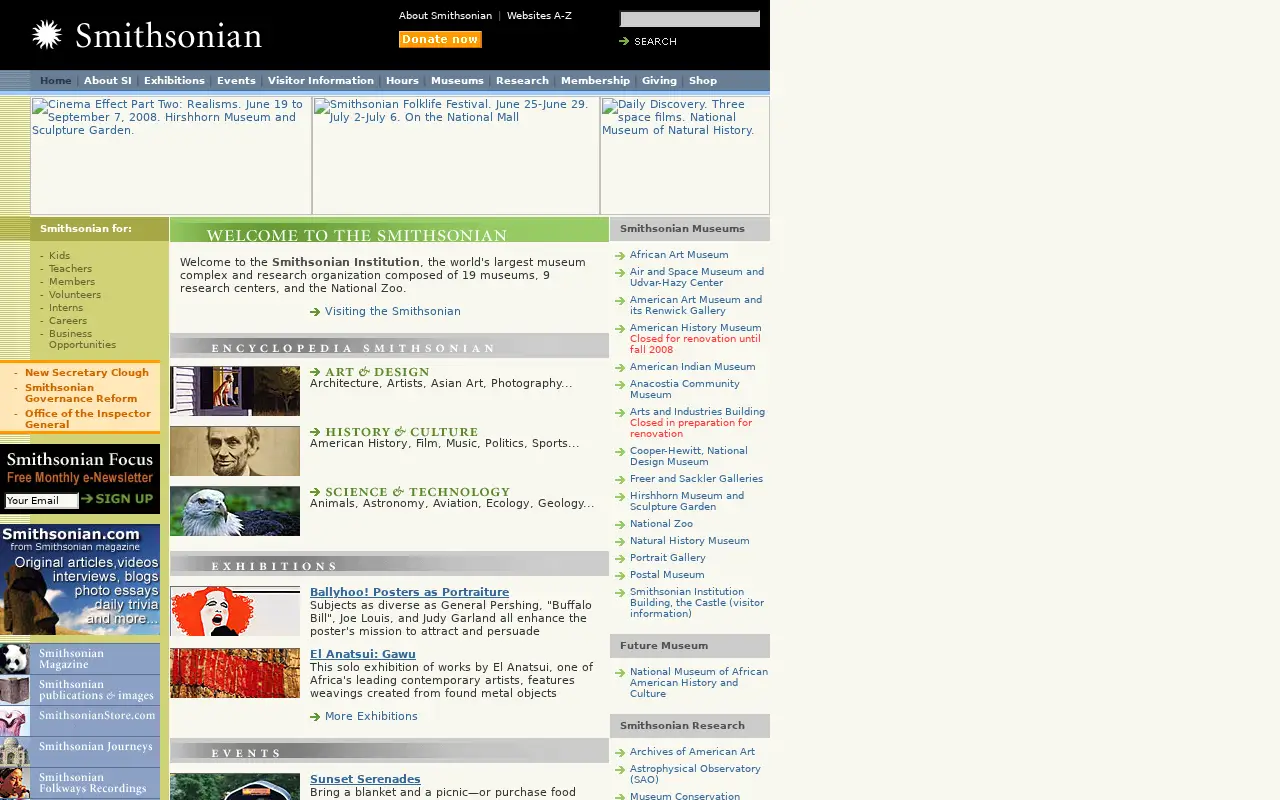Open the Office of the Inspector General link

pyautogui.click(x=88, y=419)
